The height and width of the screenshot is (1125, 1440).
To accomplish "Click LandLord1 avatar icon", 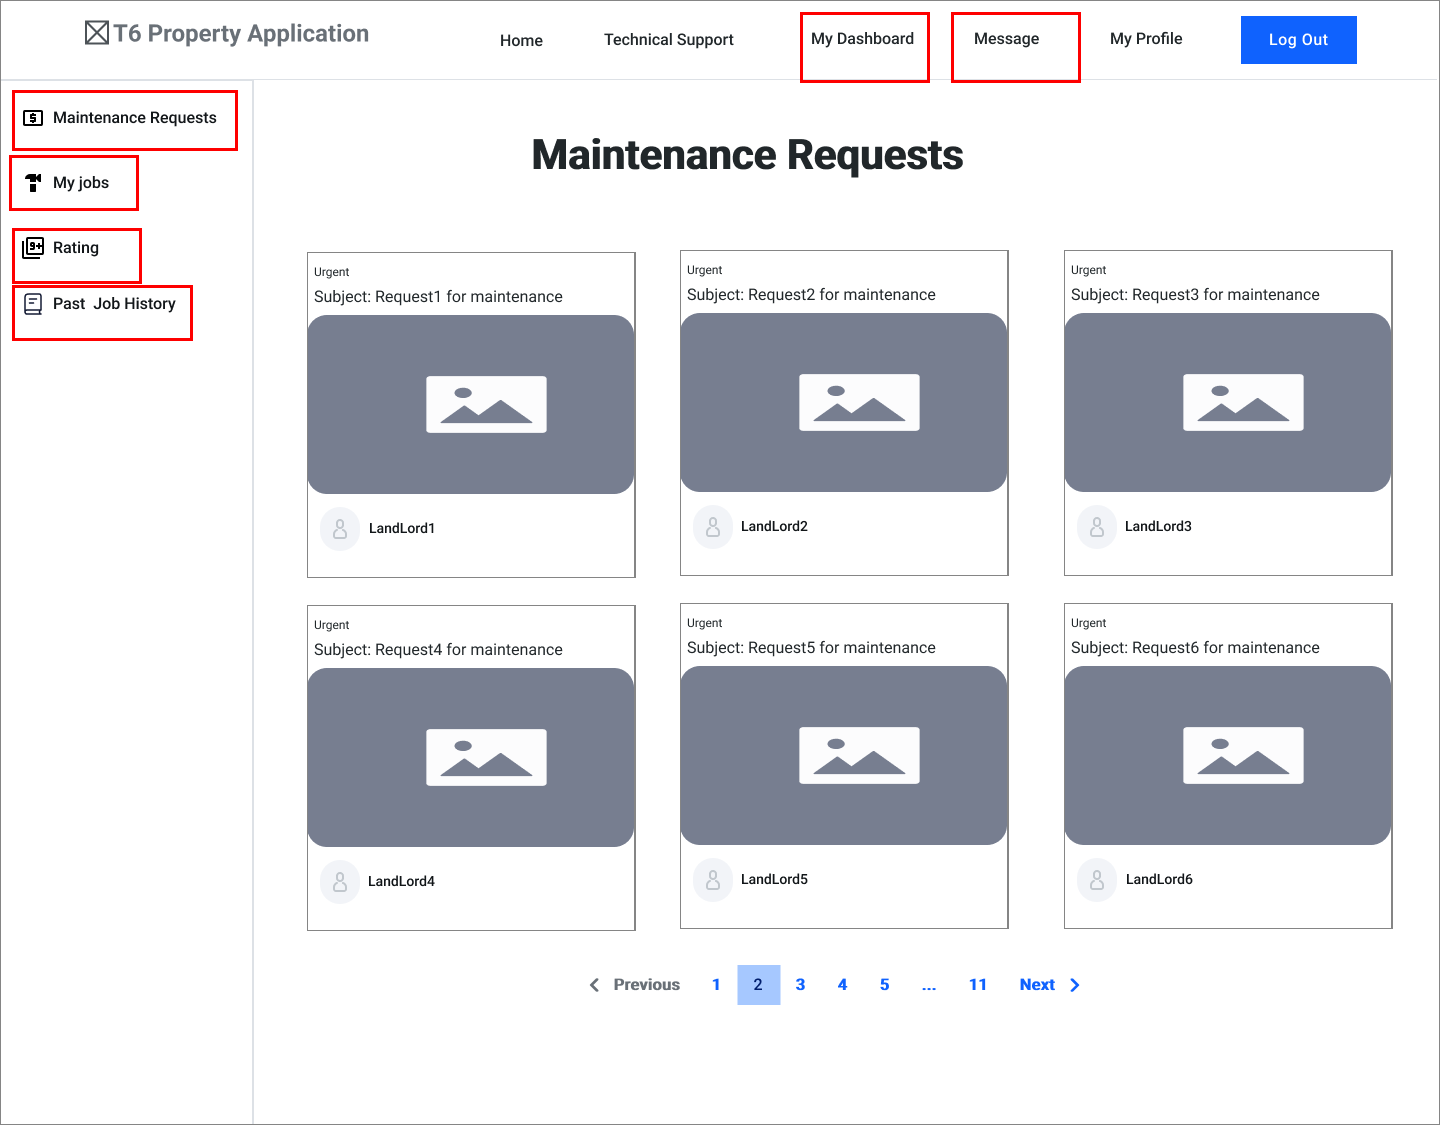I will pos(340,528).
